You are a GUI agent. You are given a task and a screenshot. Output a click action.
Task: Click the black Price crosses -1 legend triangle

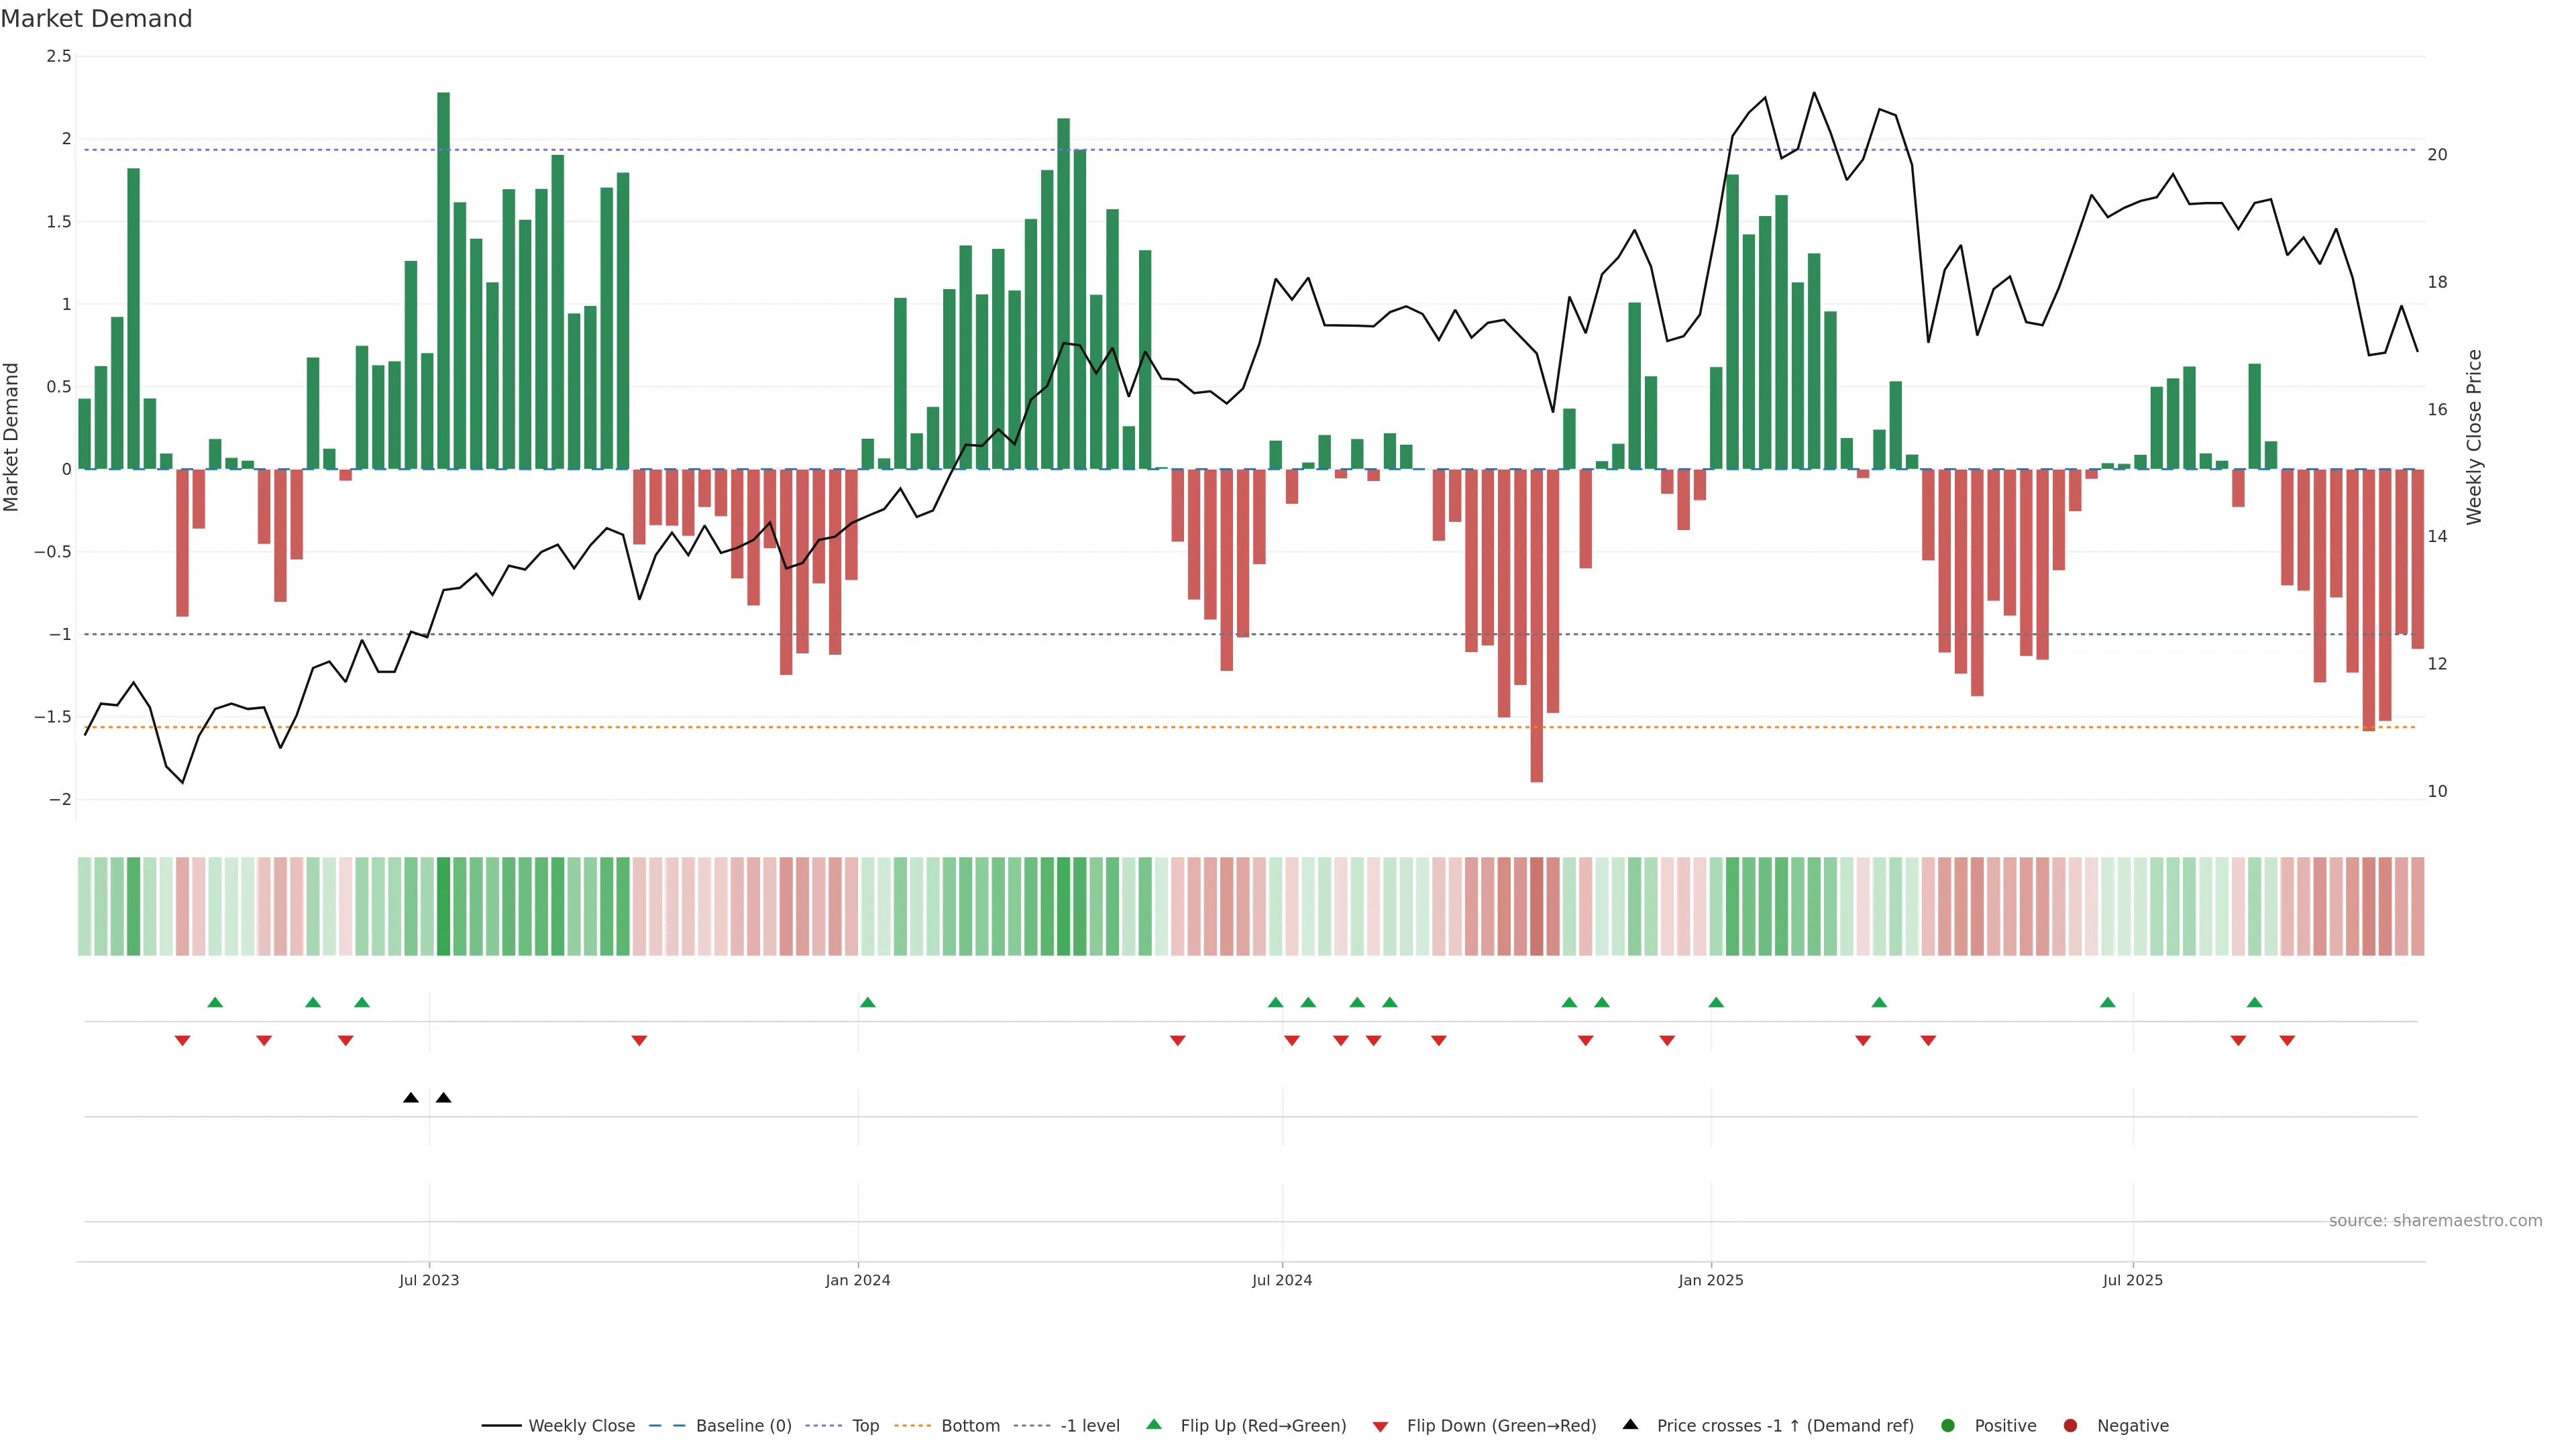pos(1630,1425)
